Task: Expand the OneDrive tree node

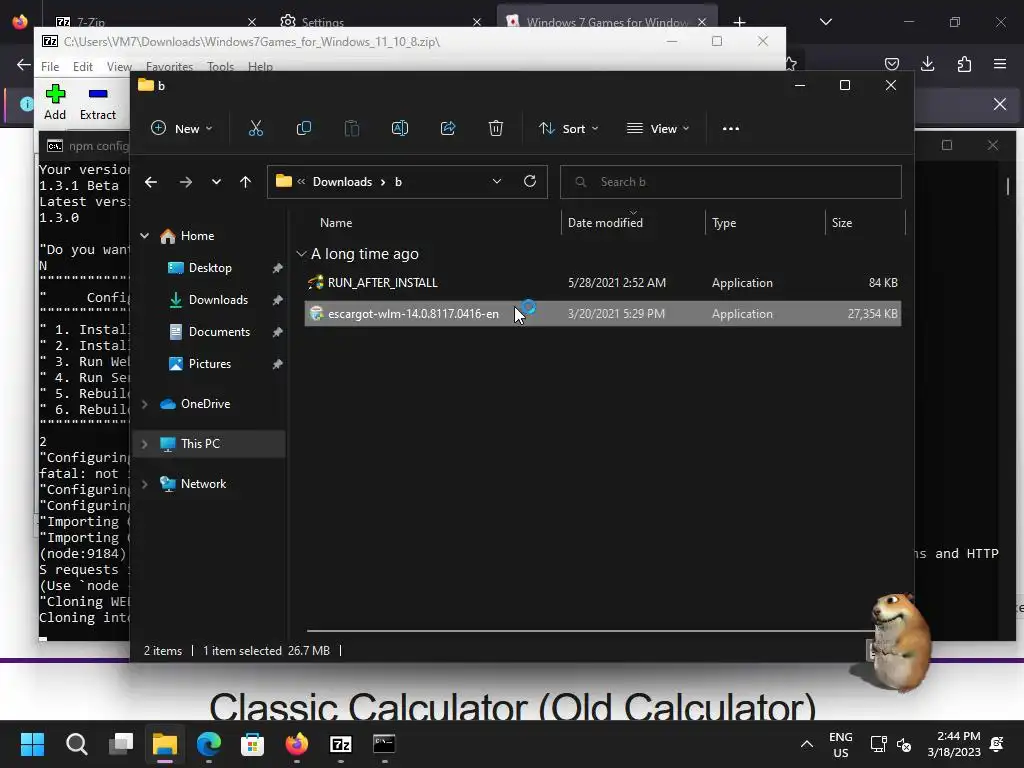Action: coord(144,404)
